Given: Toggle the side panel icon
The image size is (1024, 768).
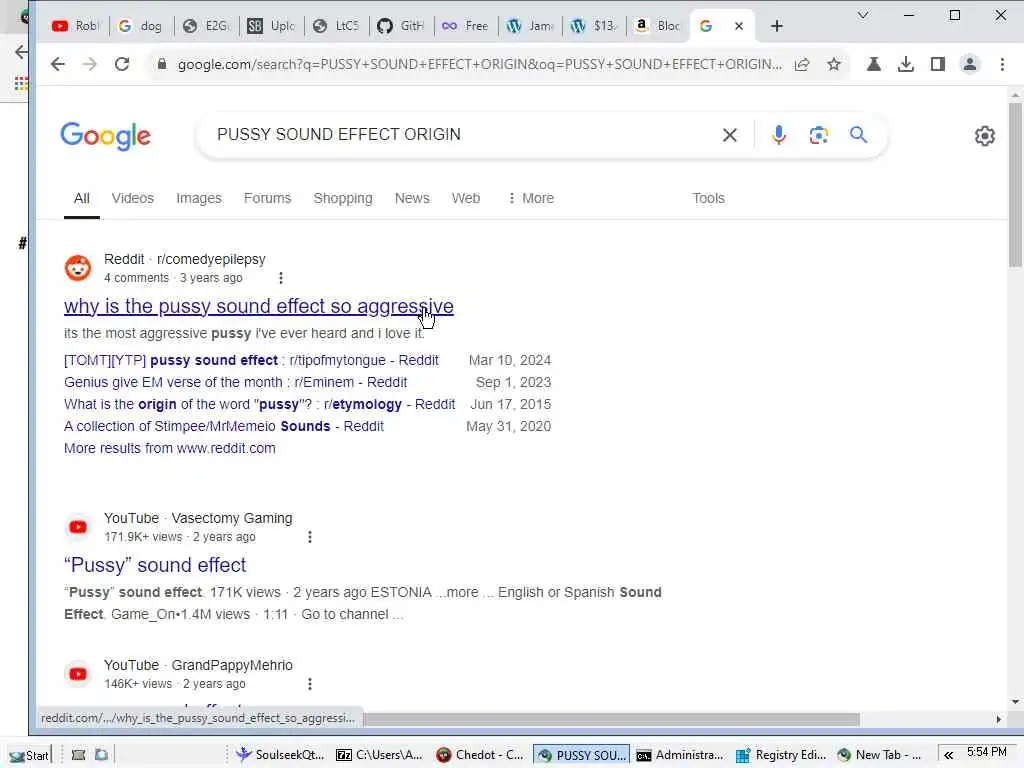Looking at the screenshot, I should coord(938,64).
